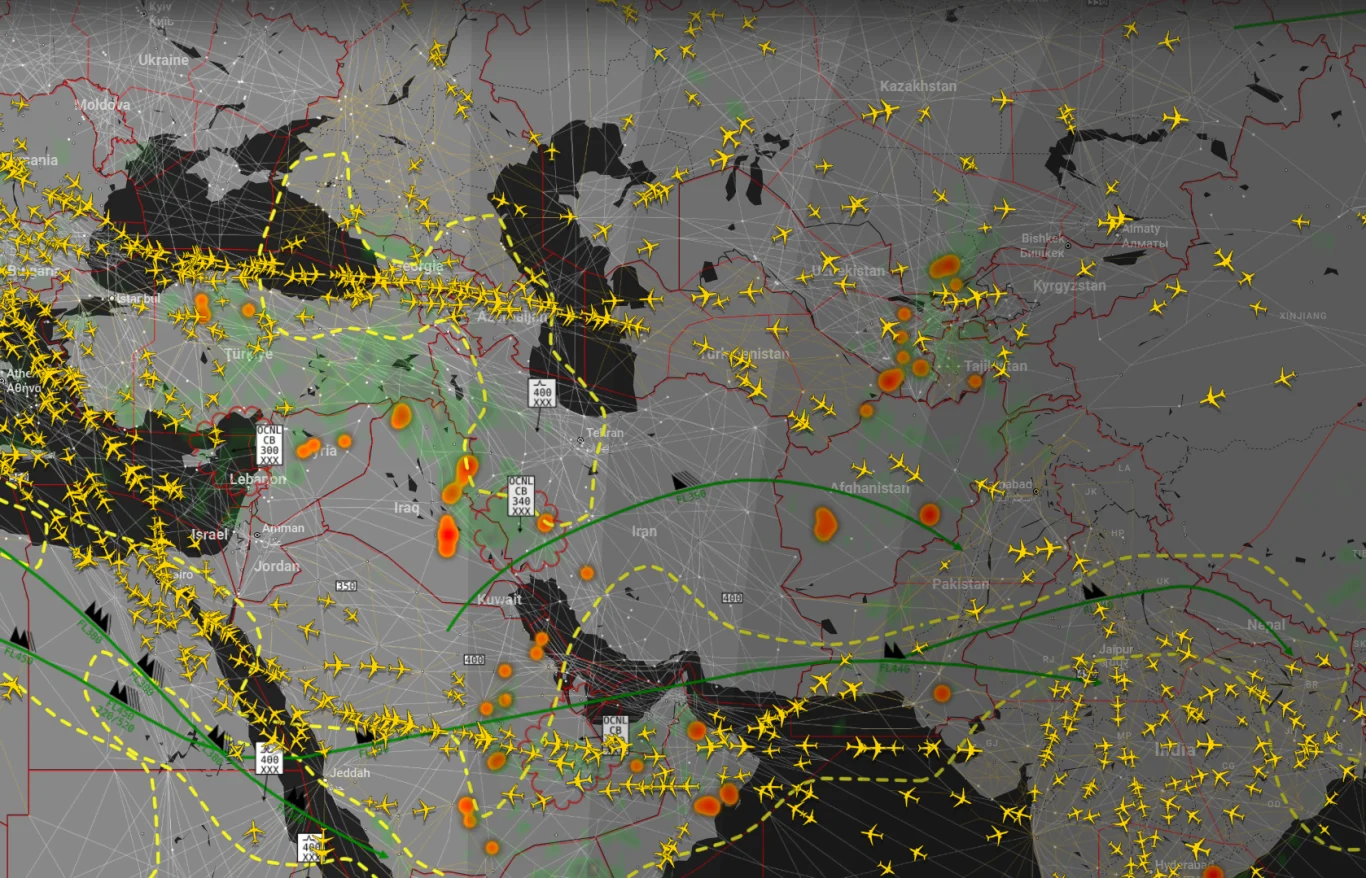Inspect the large red storm cell in Iraq

448,536
